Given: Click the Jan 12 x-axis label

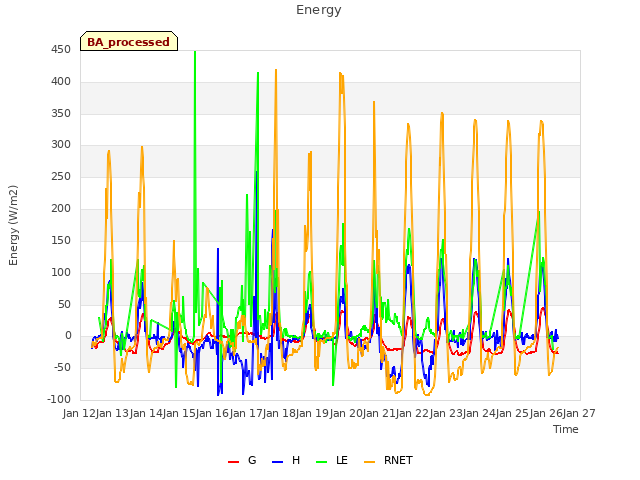Looking at the screenshot, I should coord(79,413).
